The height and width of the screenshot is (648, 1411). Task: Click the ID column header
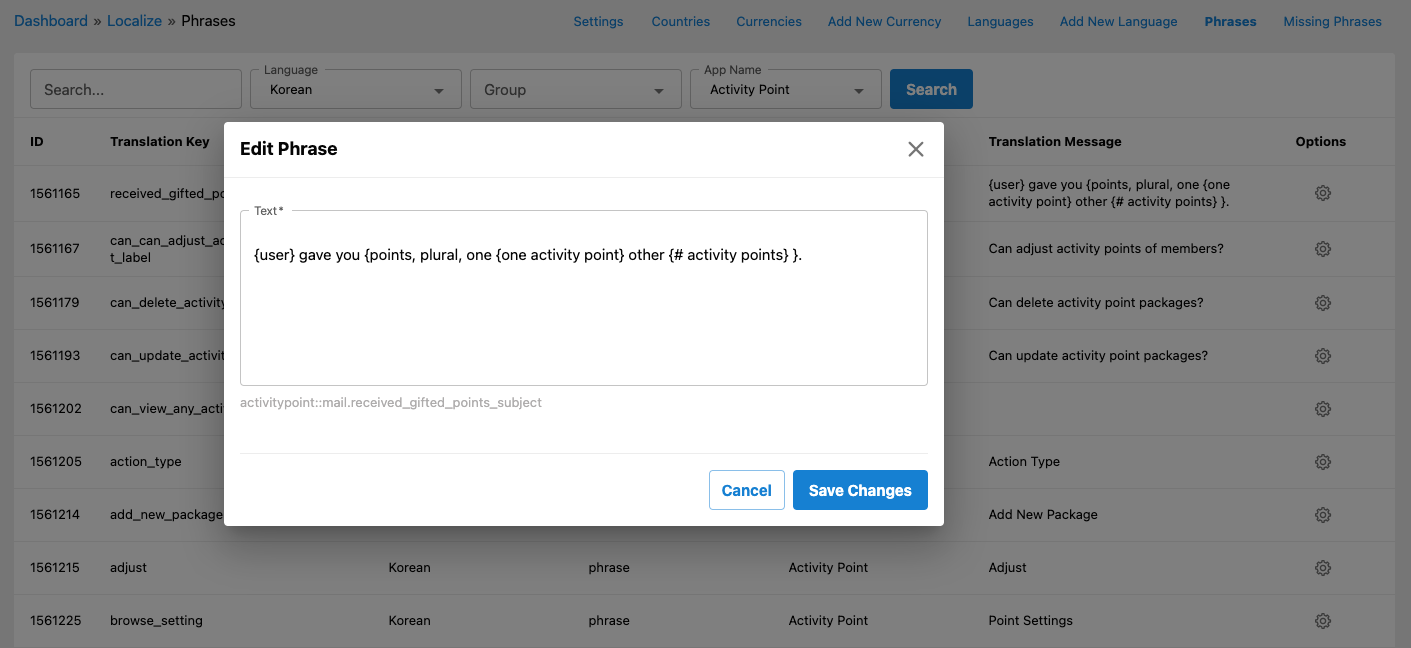click(x=37, y=142)
